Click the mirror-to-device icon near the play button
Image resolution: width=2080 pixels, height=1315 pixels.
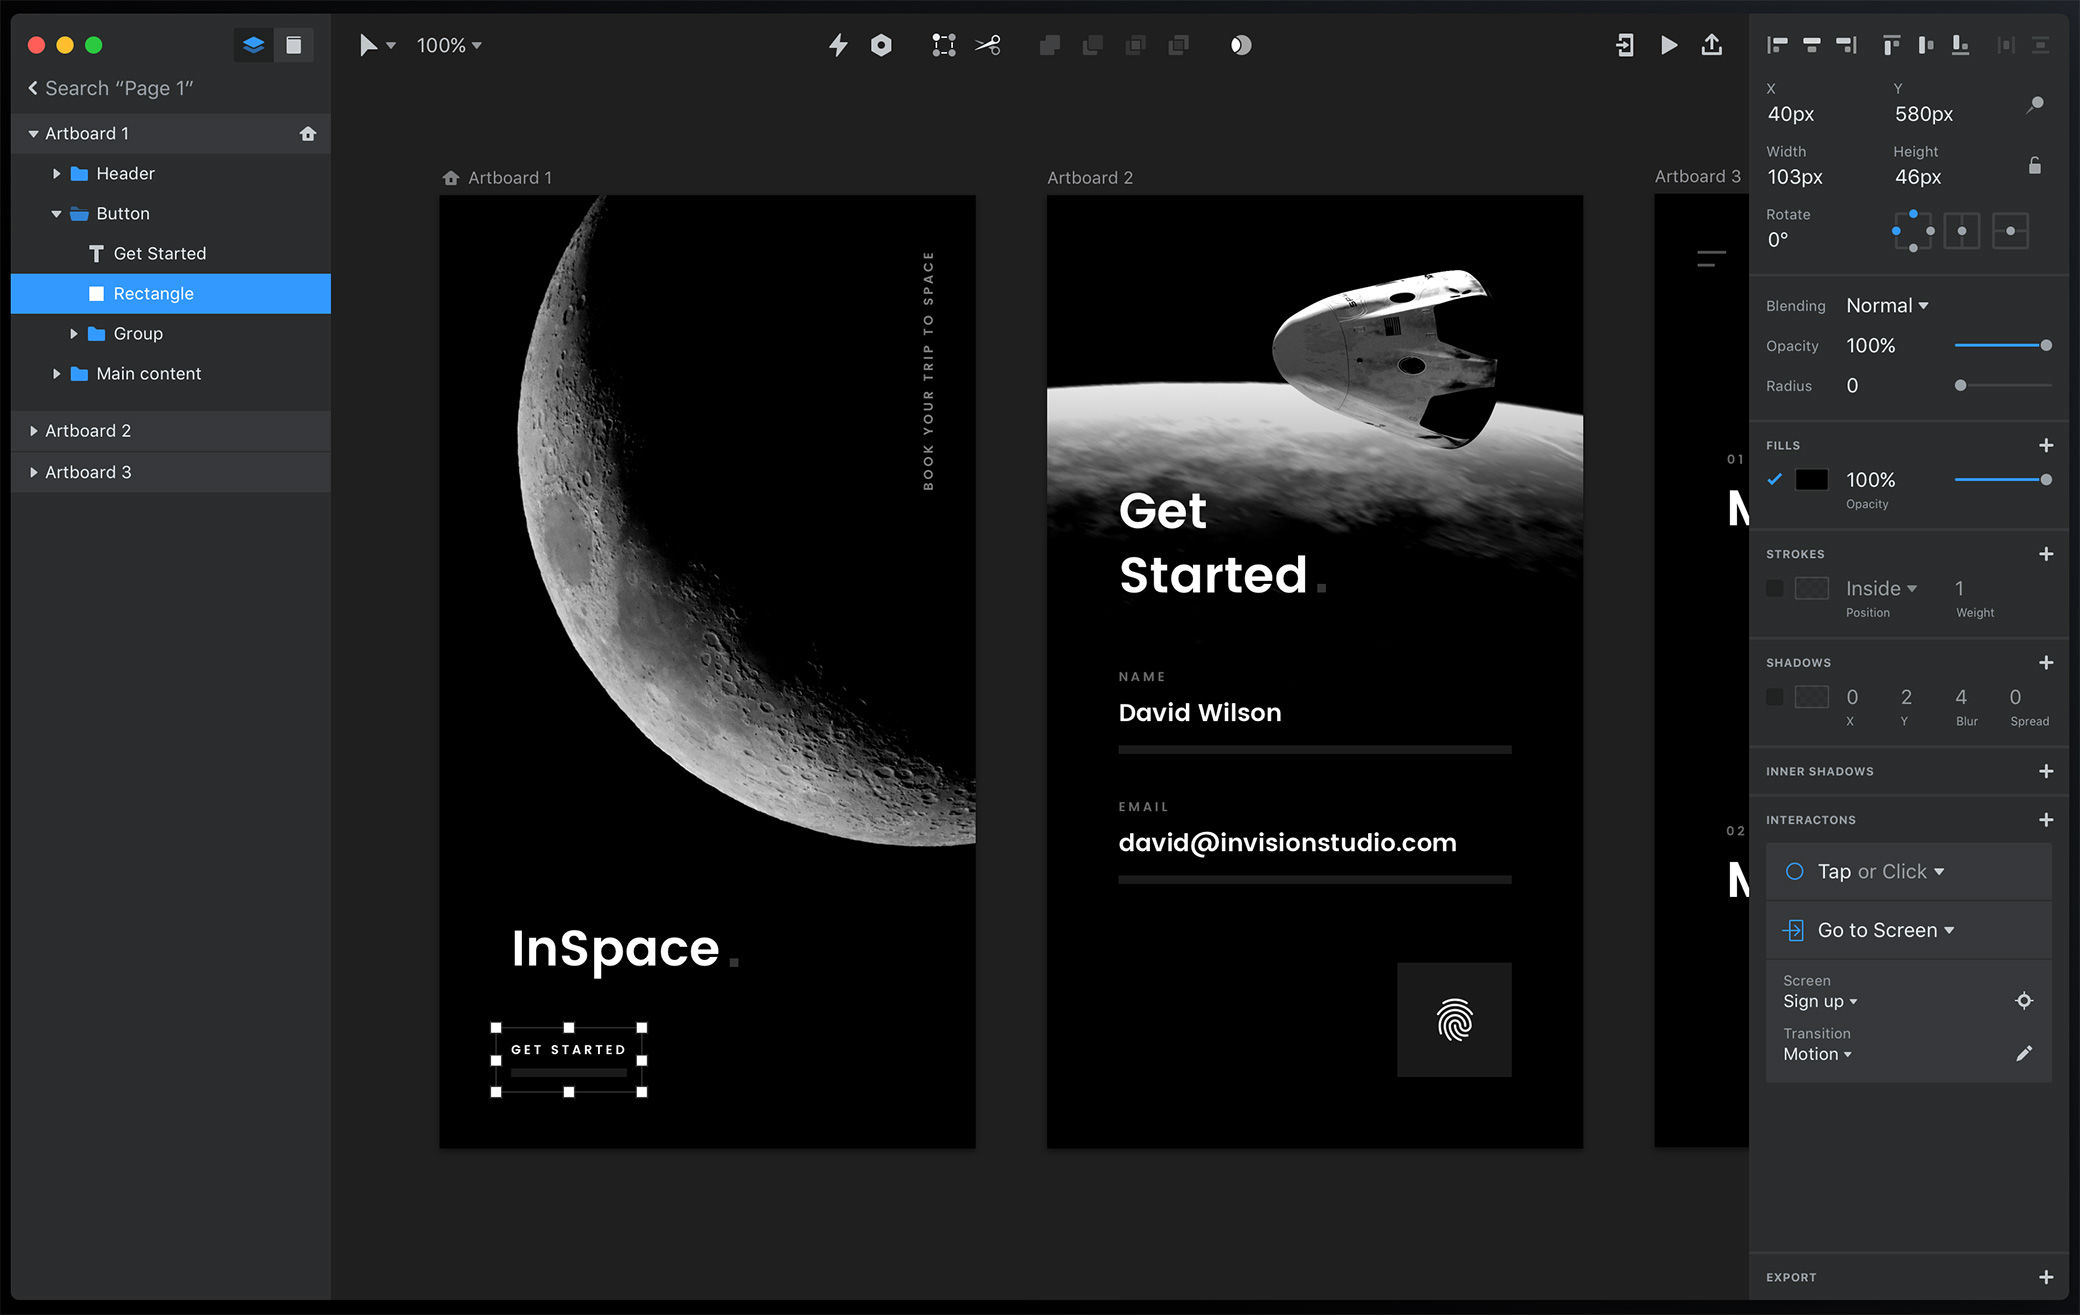1624,45
